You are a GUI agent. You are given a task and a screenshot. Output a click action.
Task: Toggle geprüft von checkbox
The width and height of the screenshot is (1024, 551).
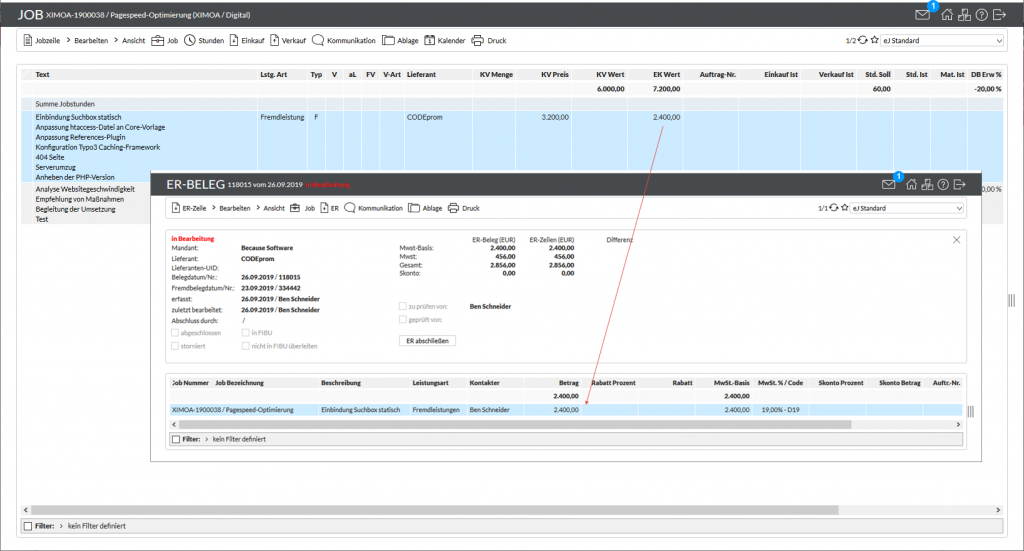403,320
